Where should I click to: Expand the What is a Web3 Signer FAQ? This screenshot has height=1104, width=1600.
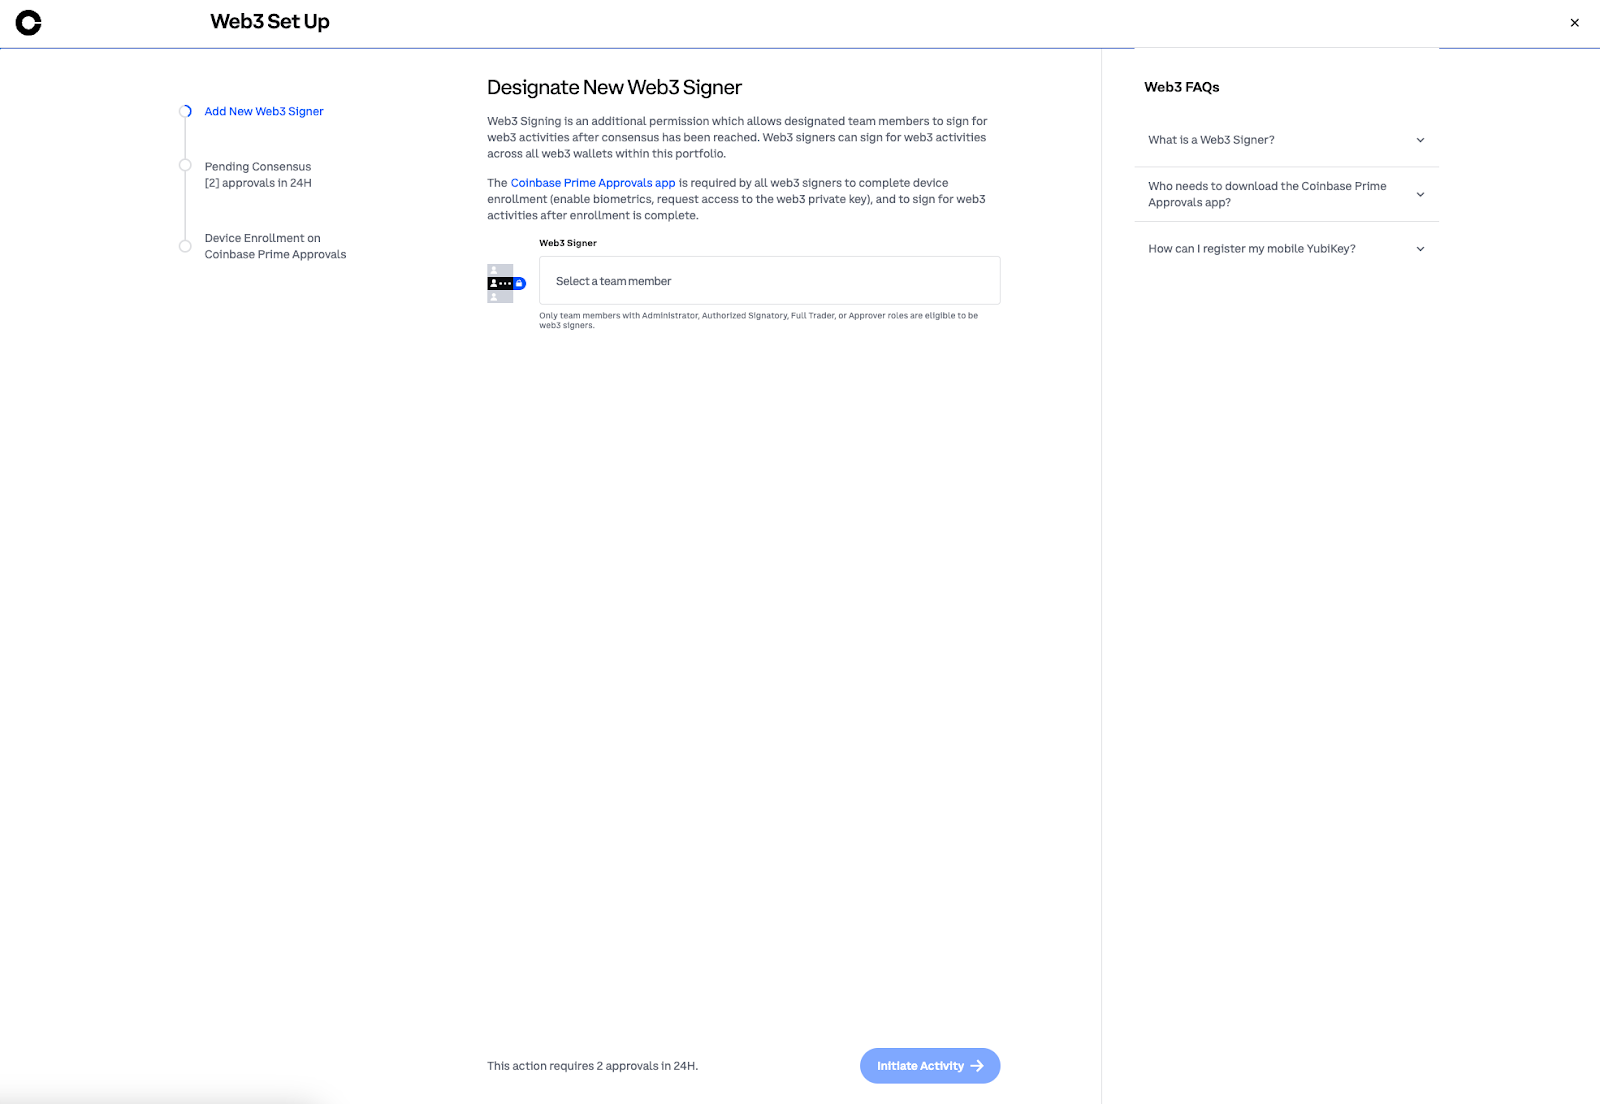click(x=1286, y=140)
